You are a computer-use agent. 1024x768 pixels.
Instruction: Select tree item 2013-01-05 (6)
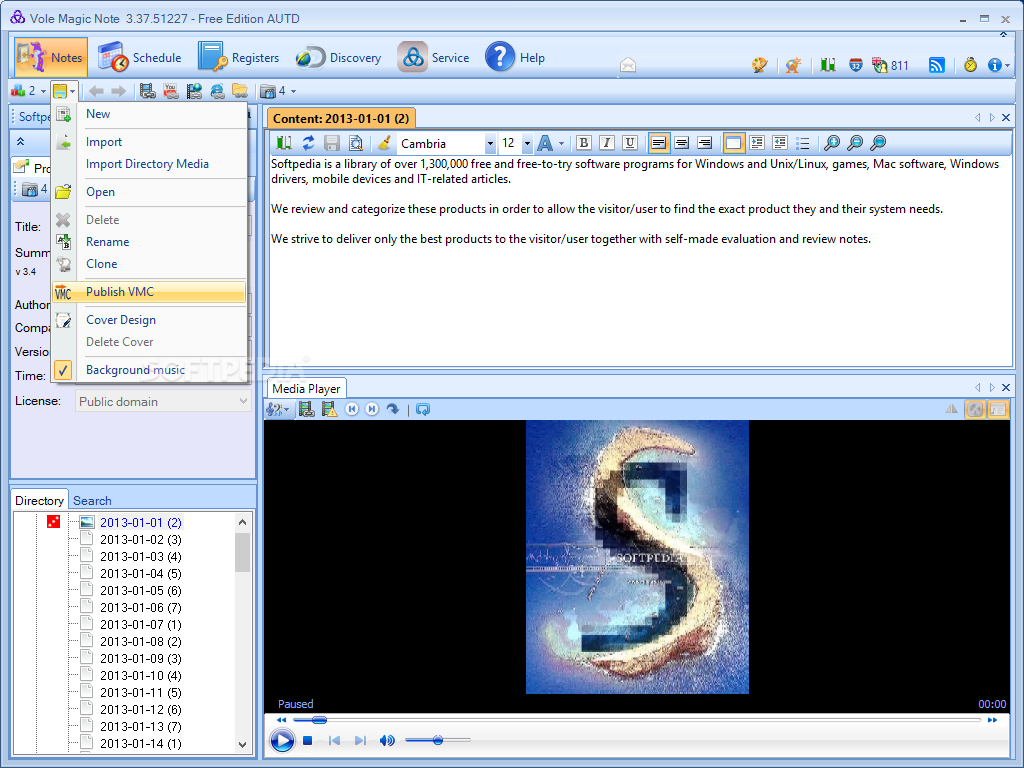140,590
